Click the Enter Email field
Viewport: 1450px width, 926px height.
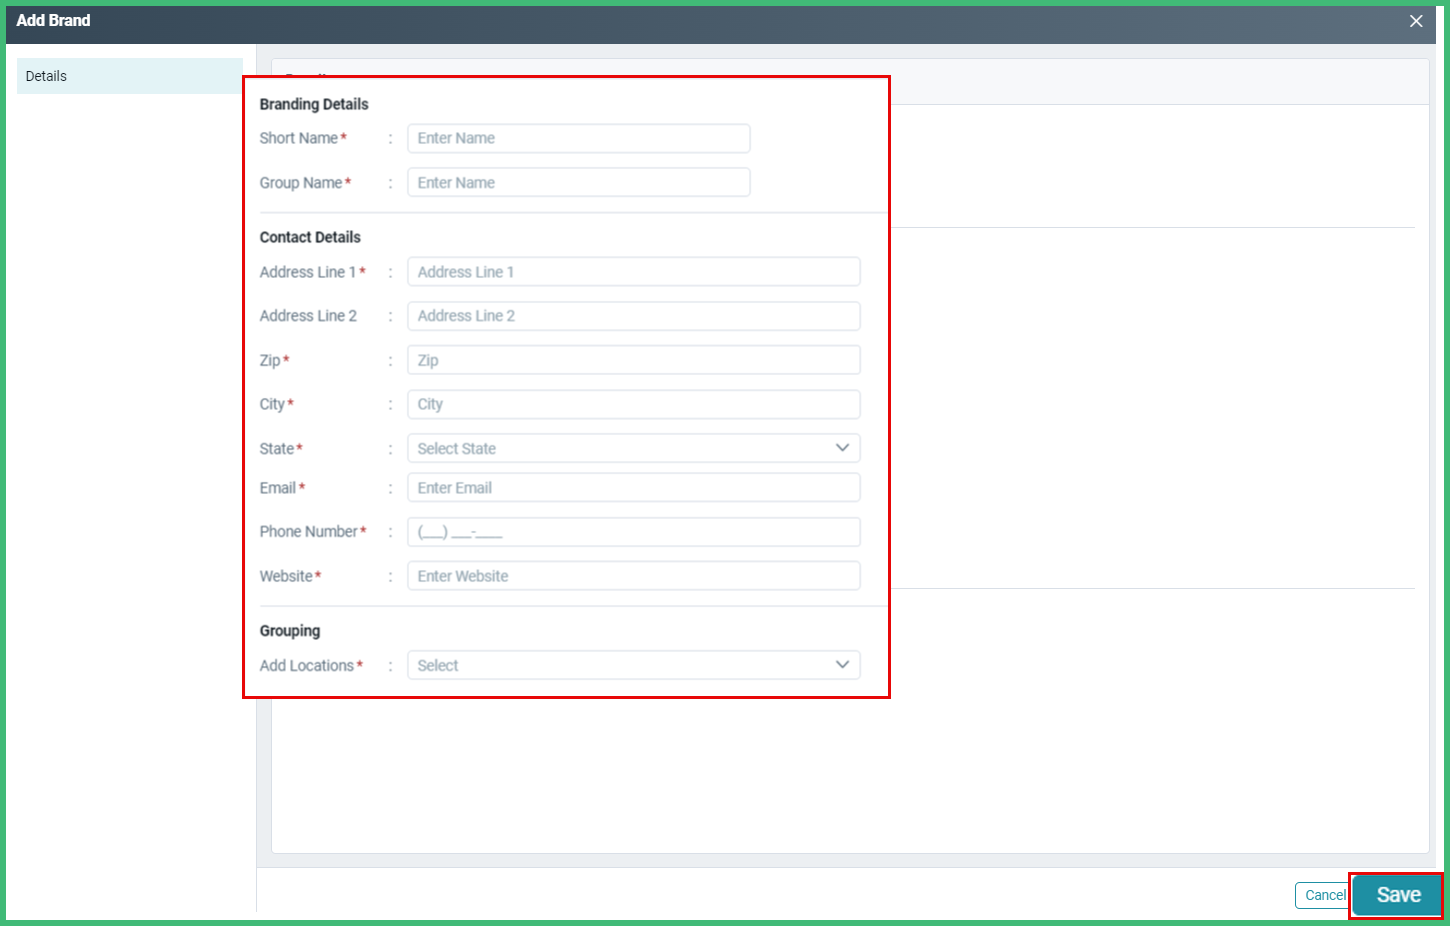pos(633,487)
